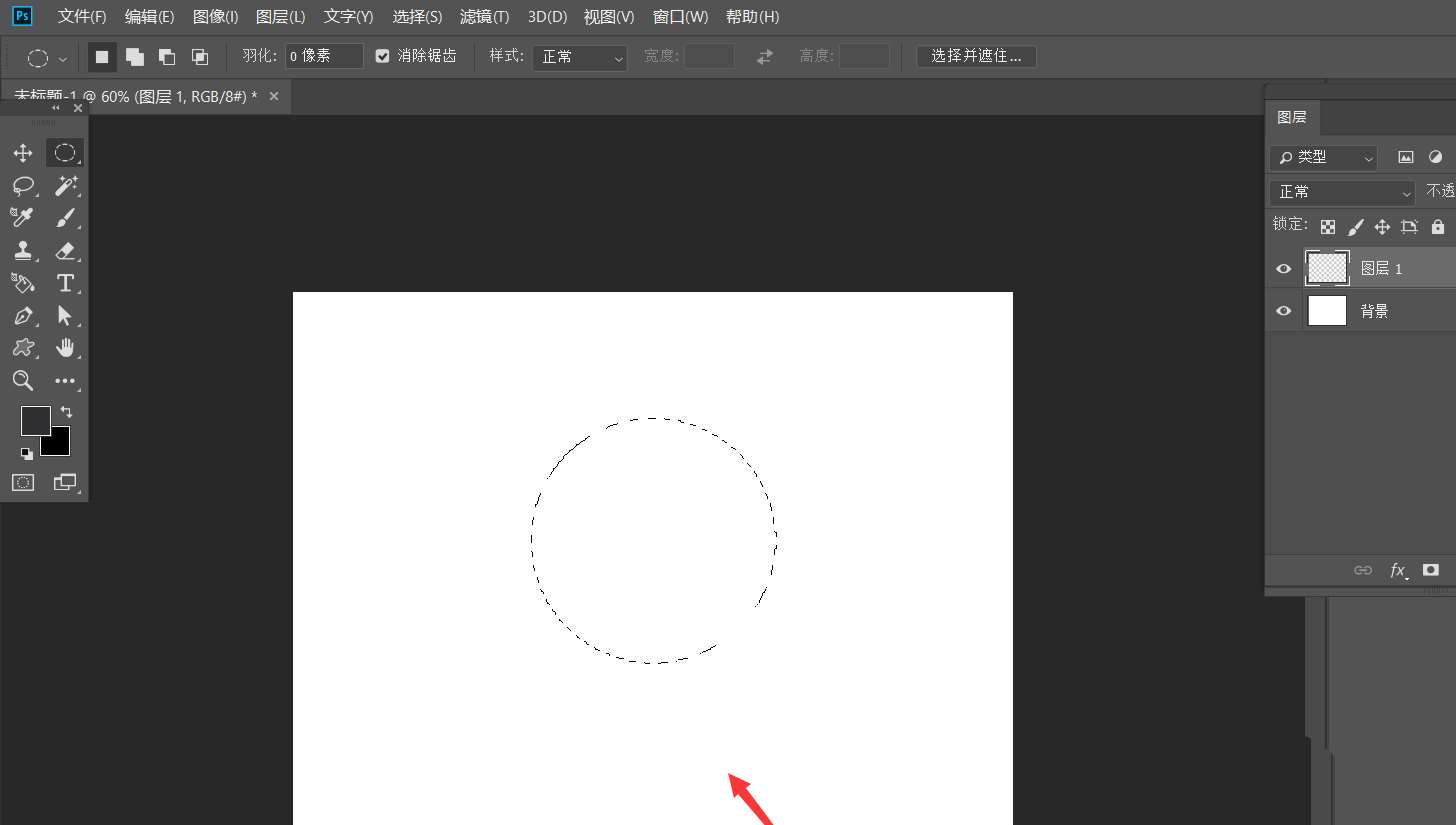
Task: Select the Brush tool
Action: tap(67, 218)
